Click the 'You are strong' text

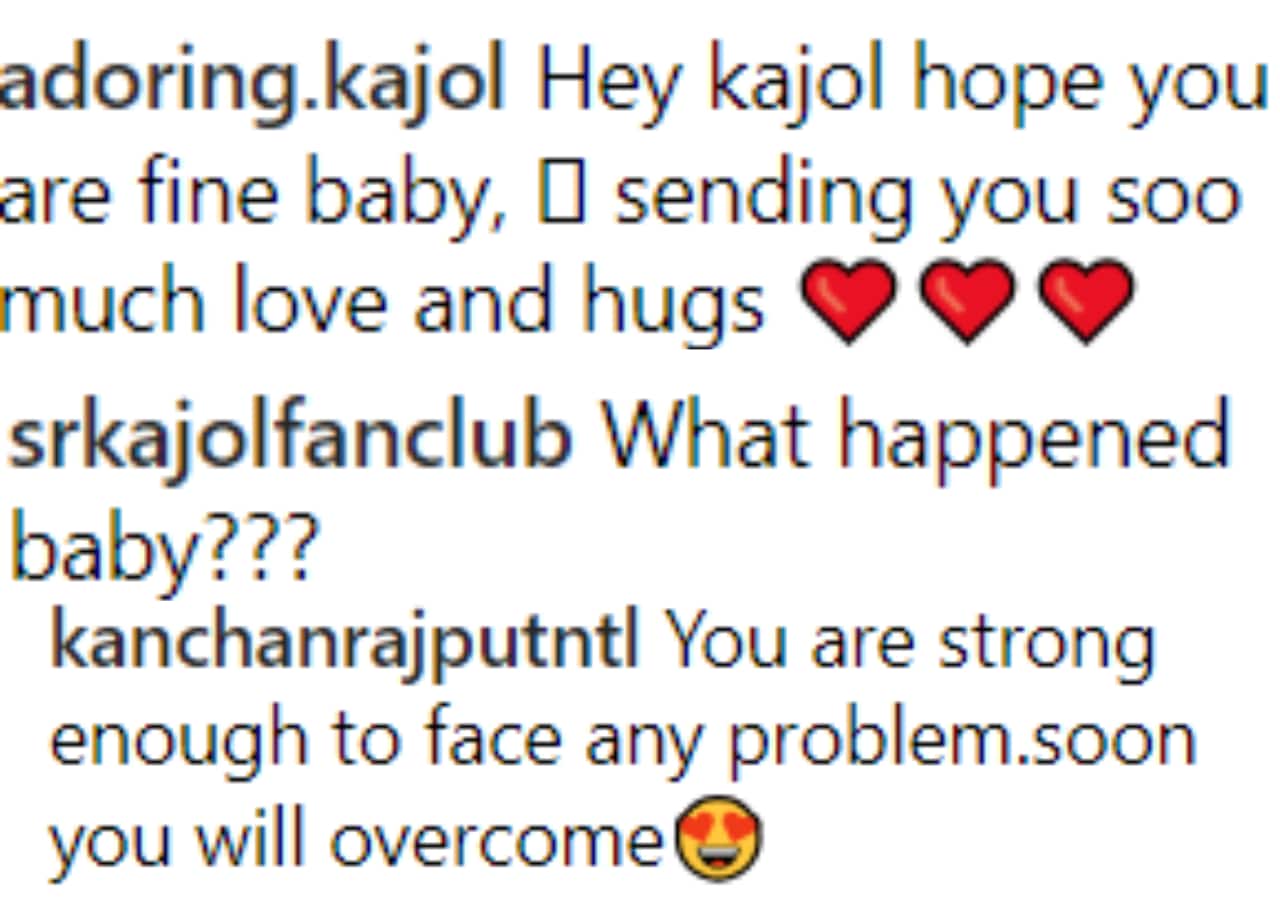click(x=909, y=643)
